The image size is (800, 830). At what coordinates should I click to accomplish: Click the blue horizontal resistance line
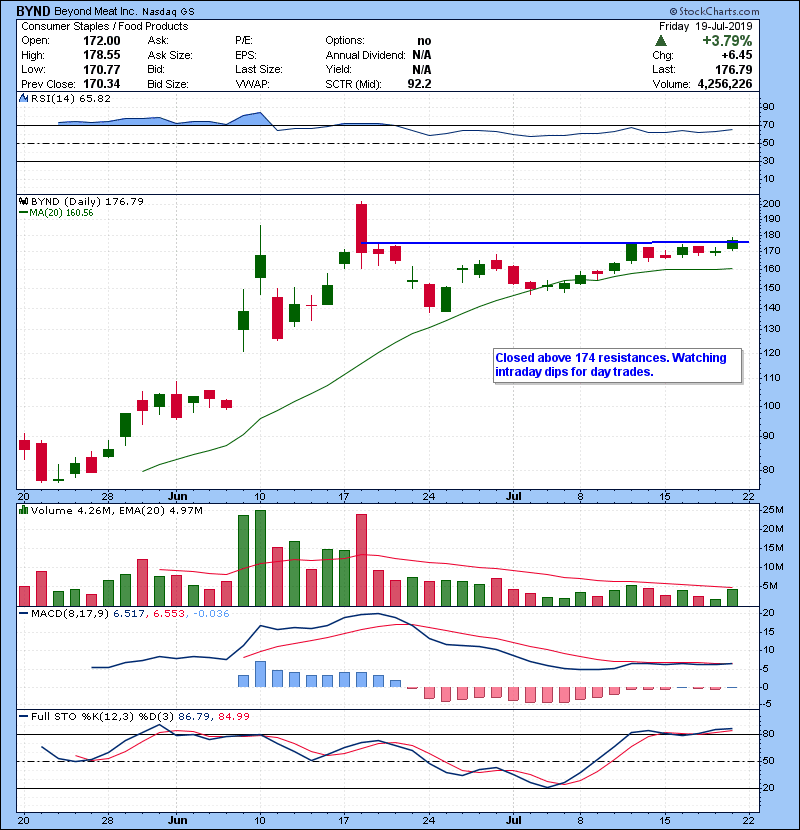[x=555, y=242]
